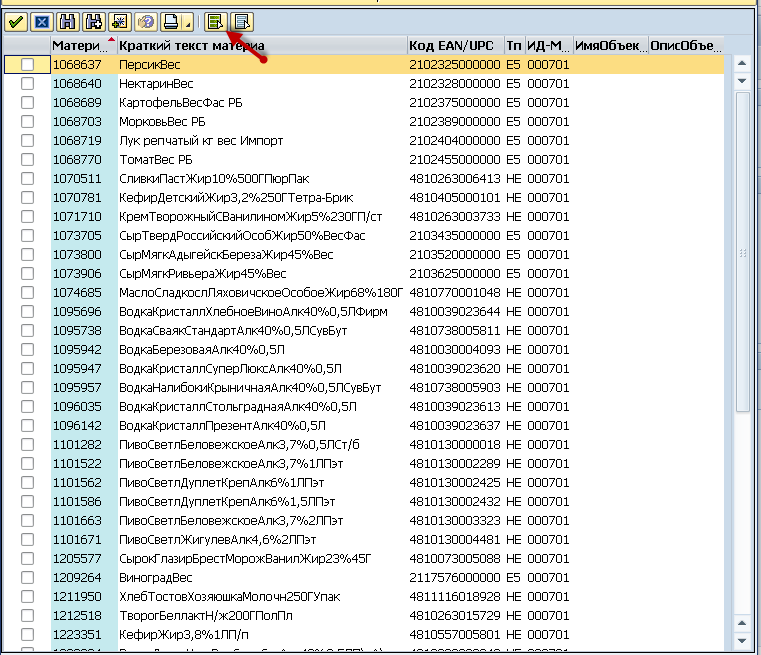Check the box for НектаринВес row
This screenshot has width=761, height=655.
pyautogui.click(x=28, y=83)
